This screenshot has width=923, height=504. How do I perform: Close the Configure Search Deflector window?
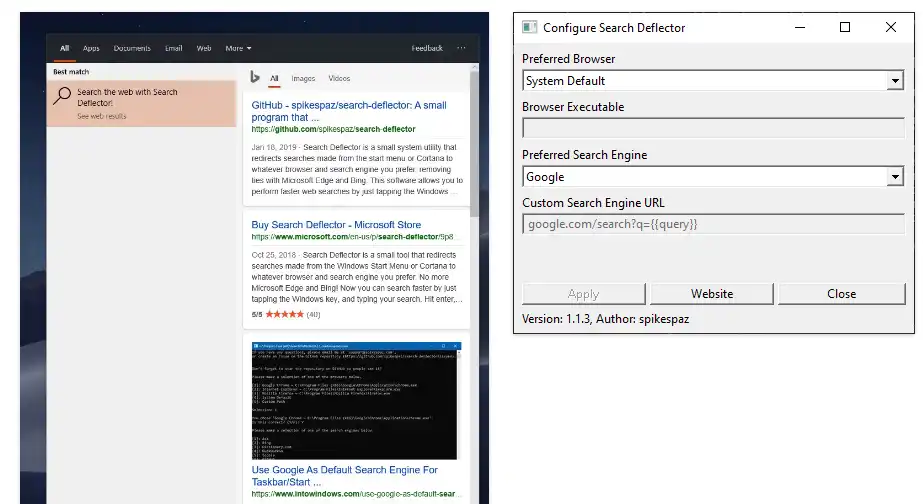pyautogui.click(x=891, y=27)
